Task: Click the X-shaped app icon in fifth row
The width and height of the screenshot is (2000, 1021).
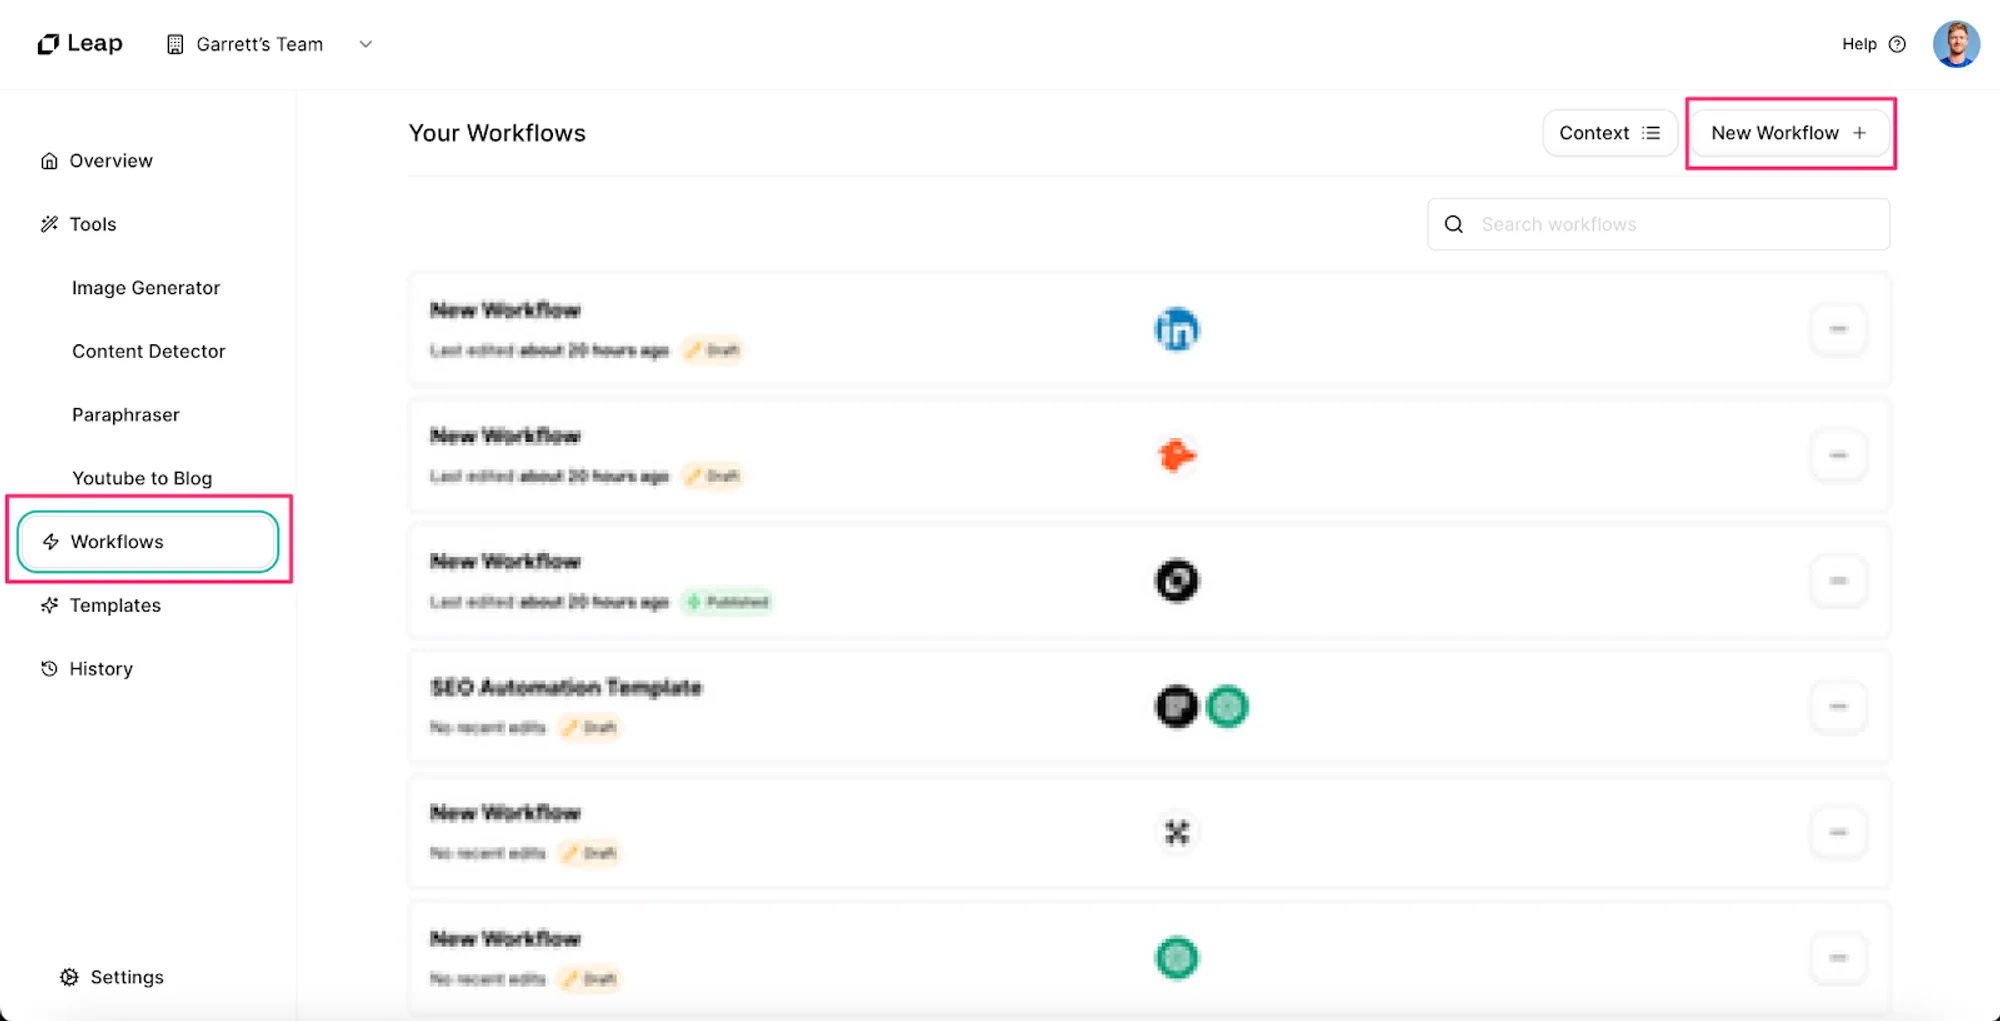Action: point(1177,832)
